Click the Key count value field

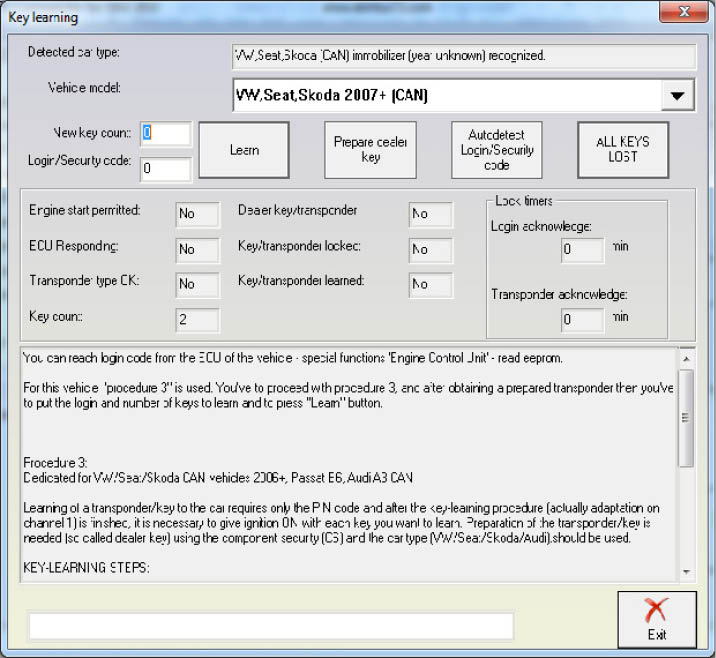pyautogui.click(x=197, y=320)
